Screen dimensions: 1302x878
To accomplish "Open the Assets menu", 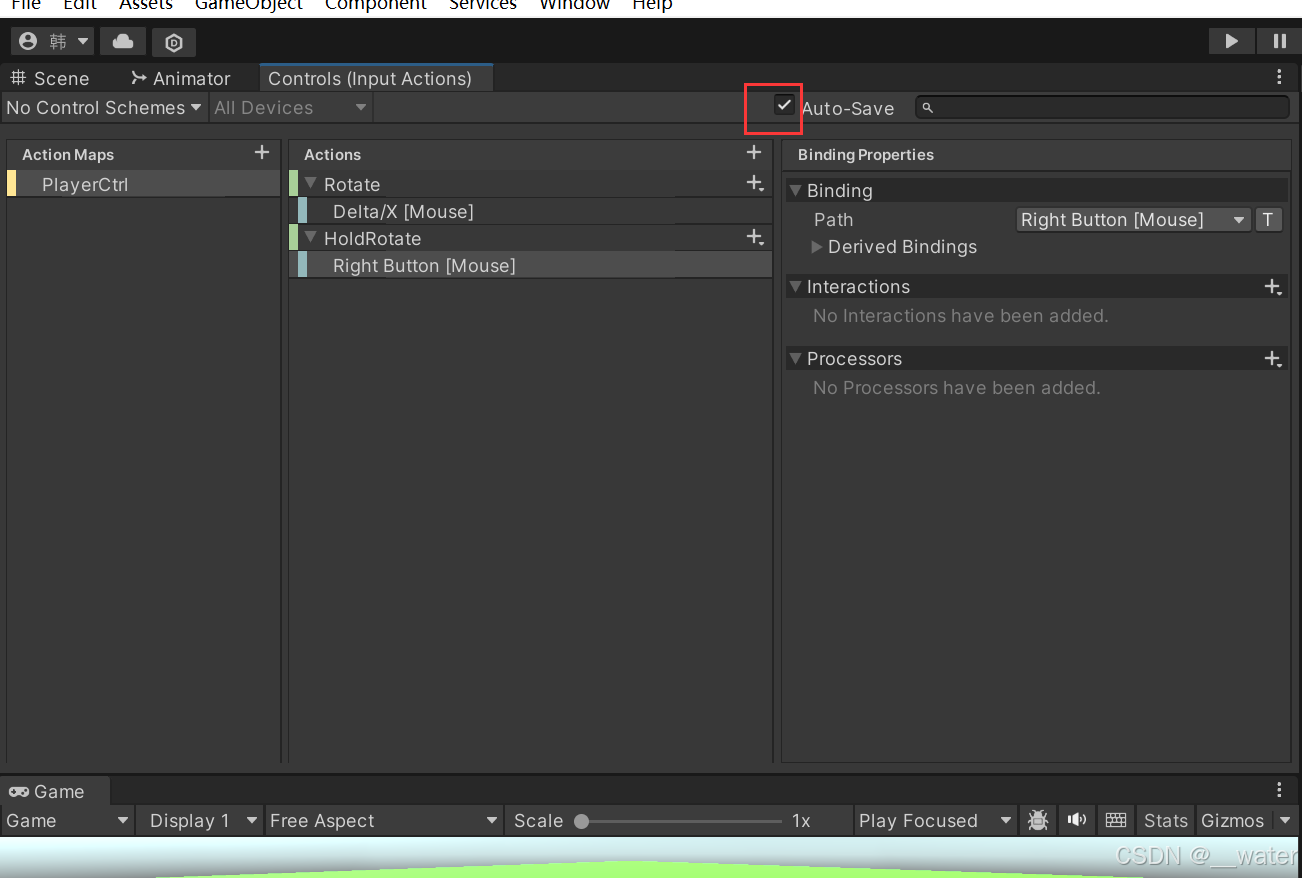I will [x=146, y=5].
